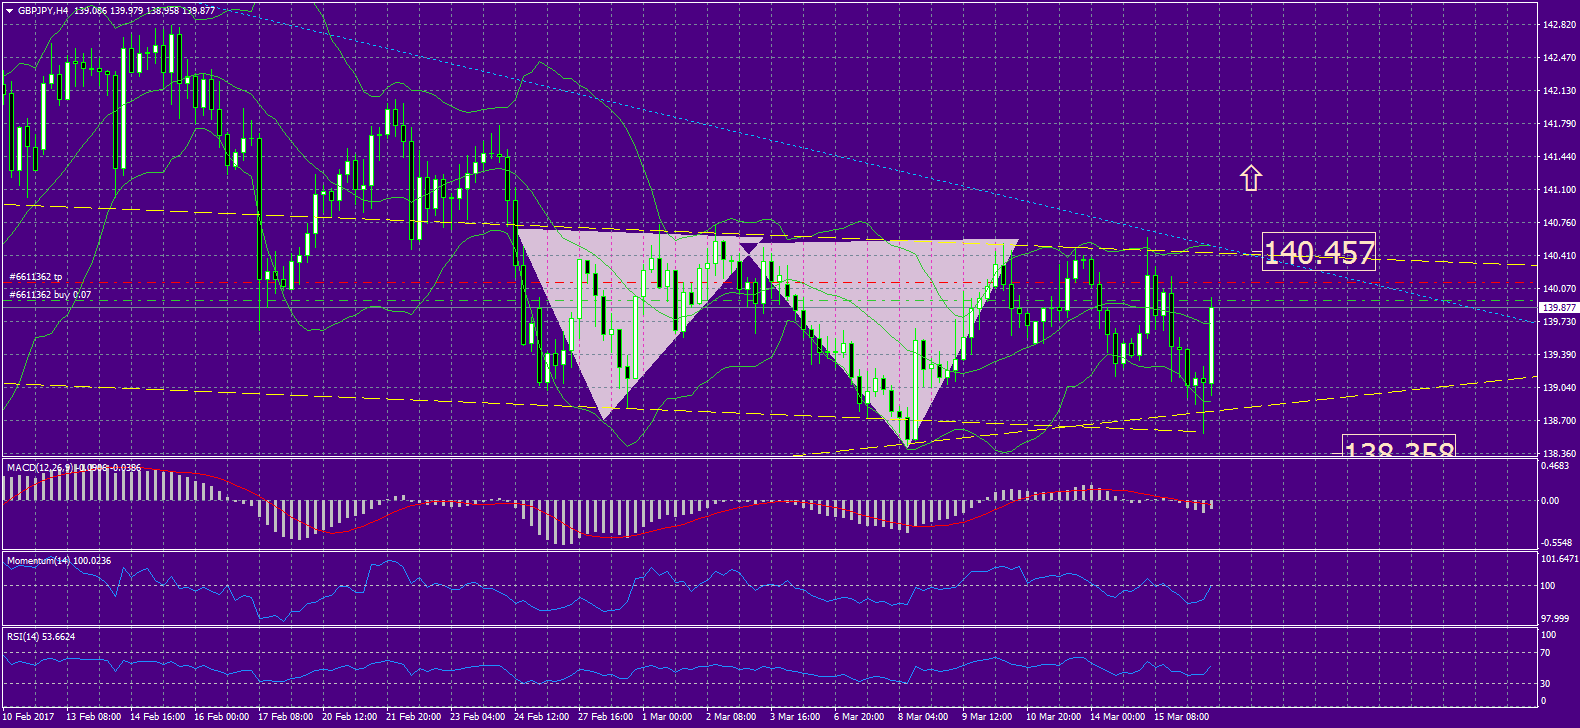Click the current price tag 139.877

[x=1558, y=308]
